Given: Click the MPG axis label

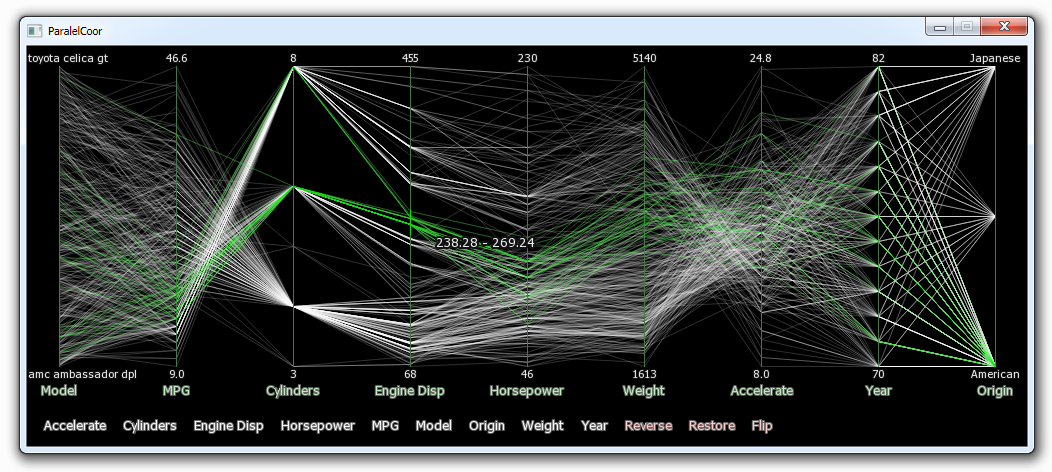Looking at the screenshot, I should 176,391.
